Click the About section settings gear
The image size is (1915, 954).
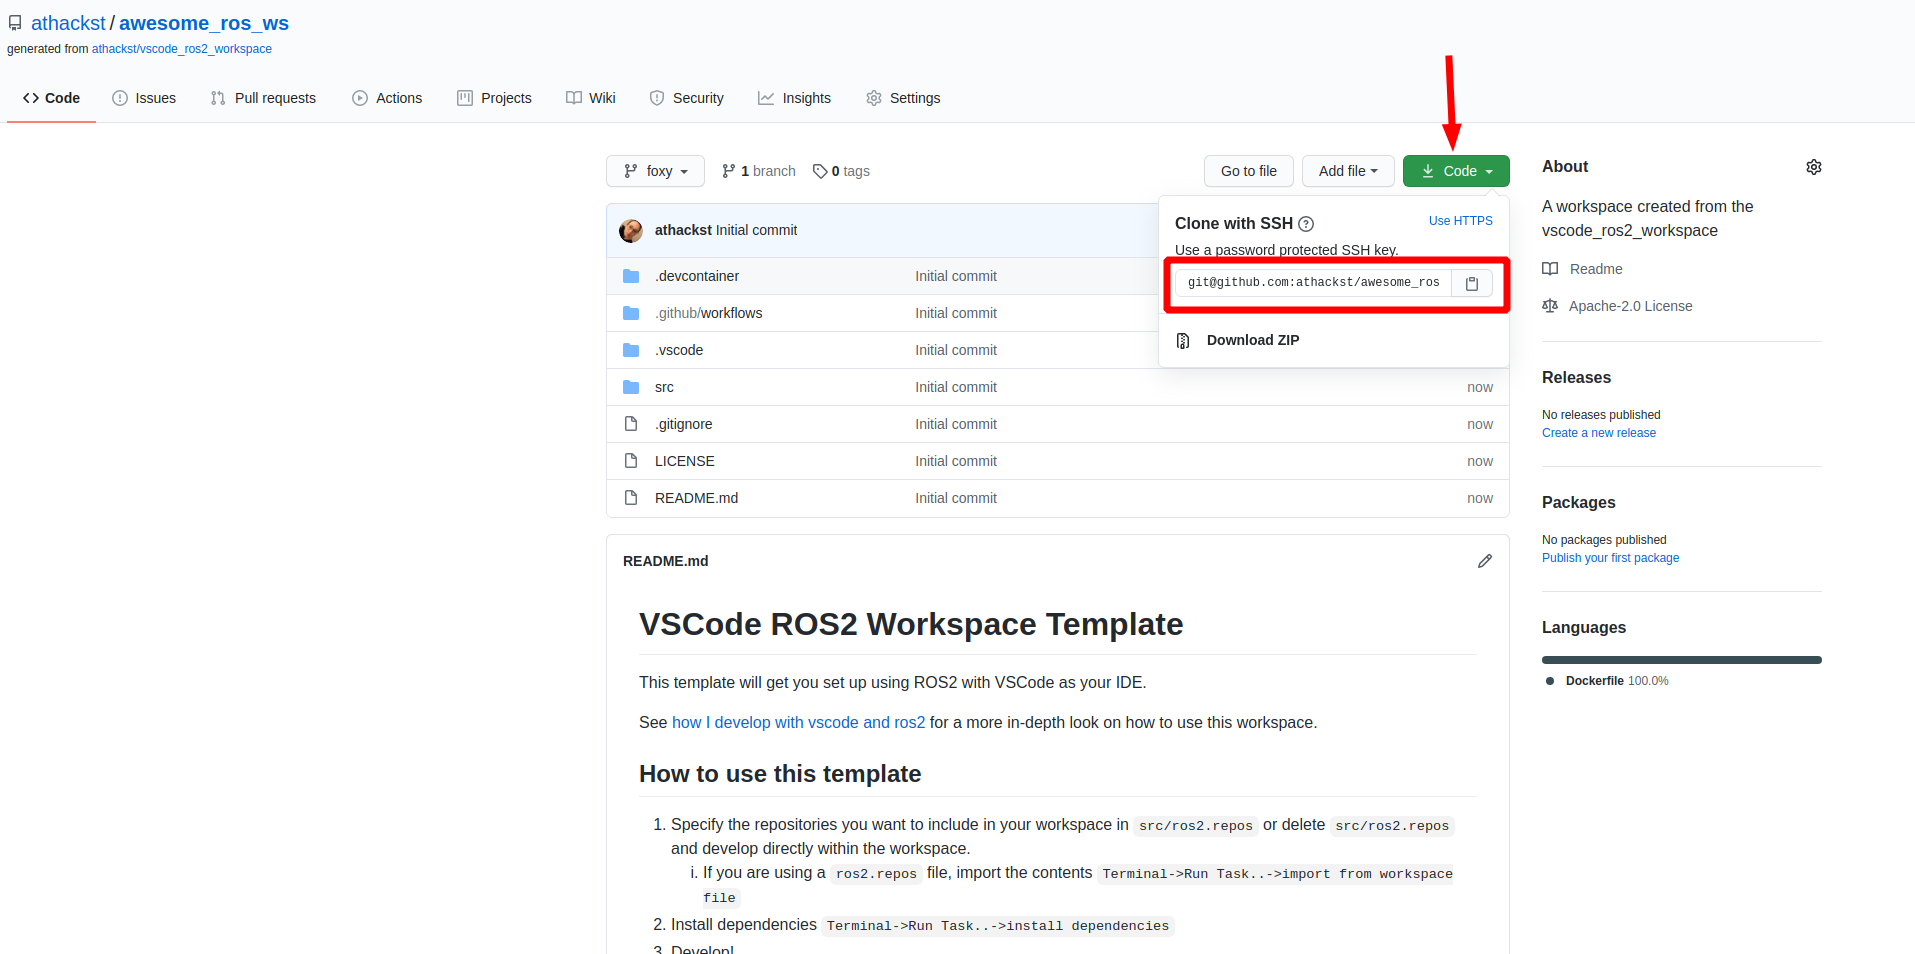[x=1813, y=167]
